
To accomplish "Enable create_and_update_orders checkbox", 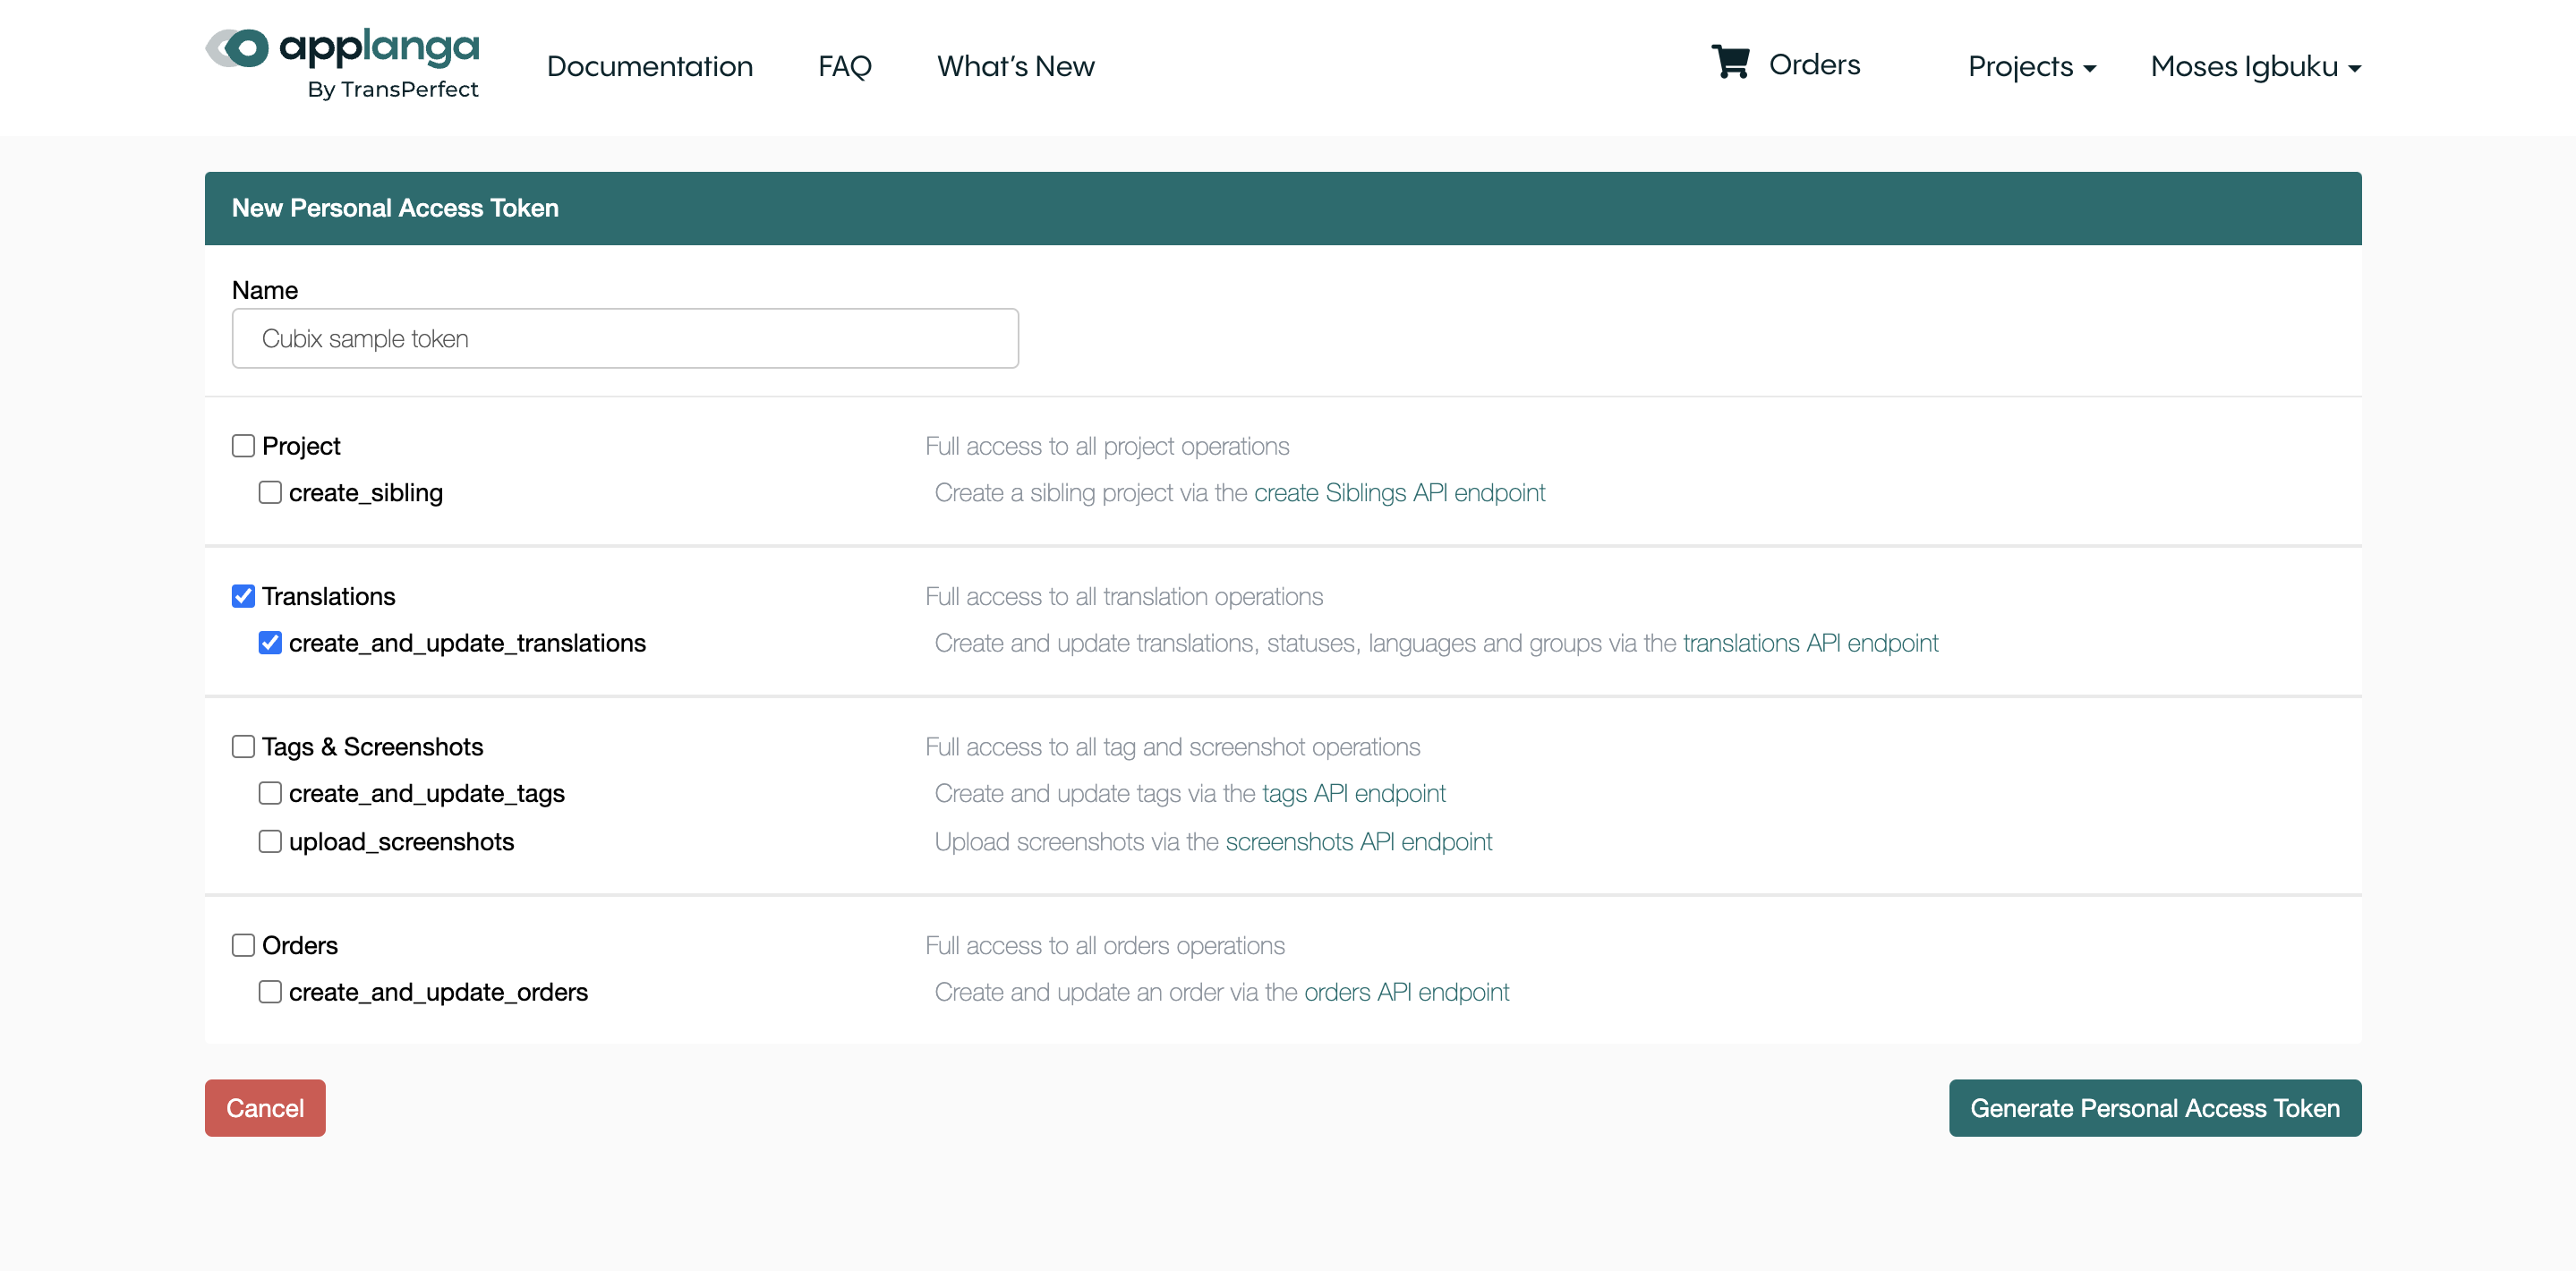I will click(x=270, y=991).
